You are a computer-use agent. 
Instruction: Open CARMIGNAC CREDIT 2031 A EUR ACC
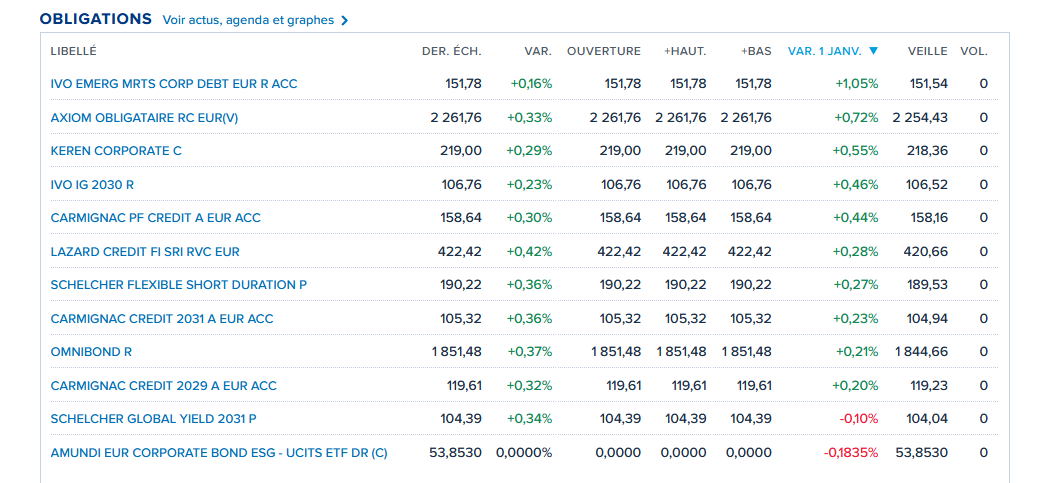click(x=161, y=319)
